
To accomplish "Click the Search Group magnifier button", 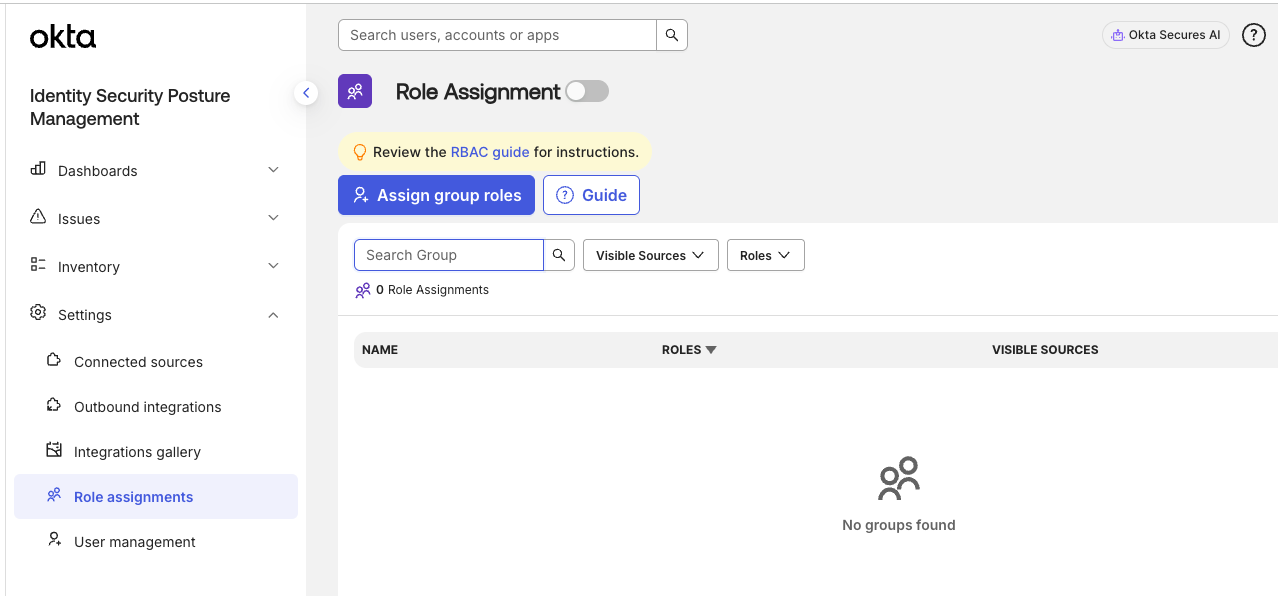I will [x=560, y=255].
